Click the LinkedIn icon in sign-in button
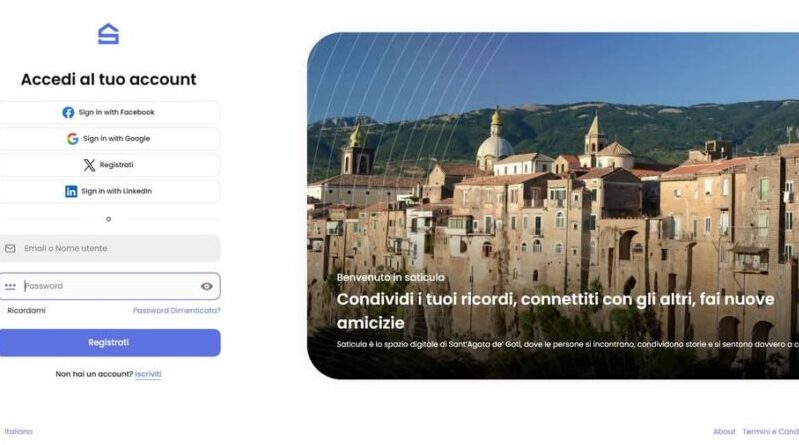This screenshot has height=445, width=799. (71, 191)
